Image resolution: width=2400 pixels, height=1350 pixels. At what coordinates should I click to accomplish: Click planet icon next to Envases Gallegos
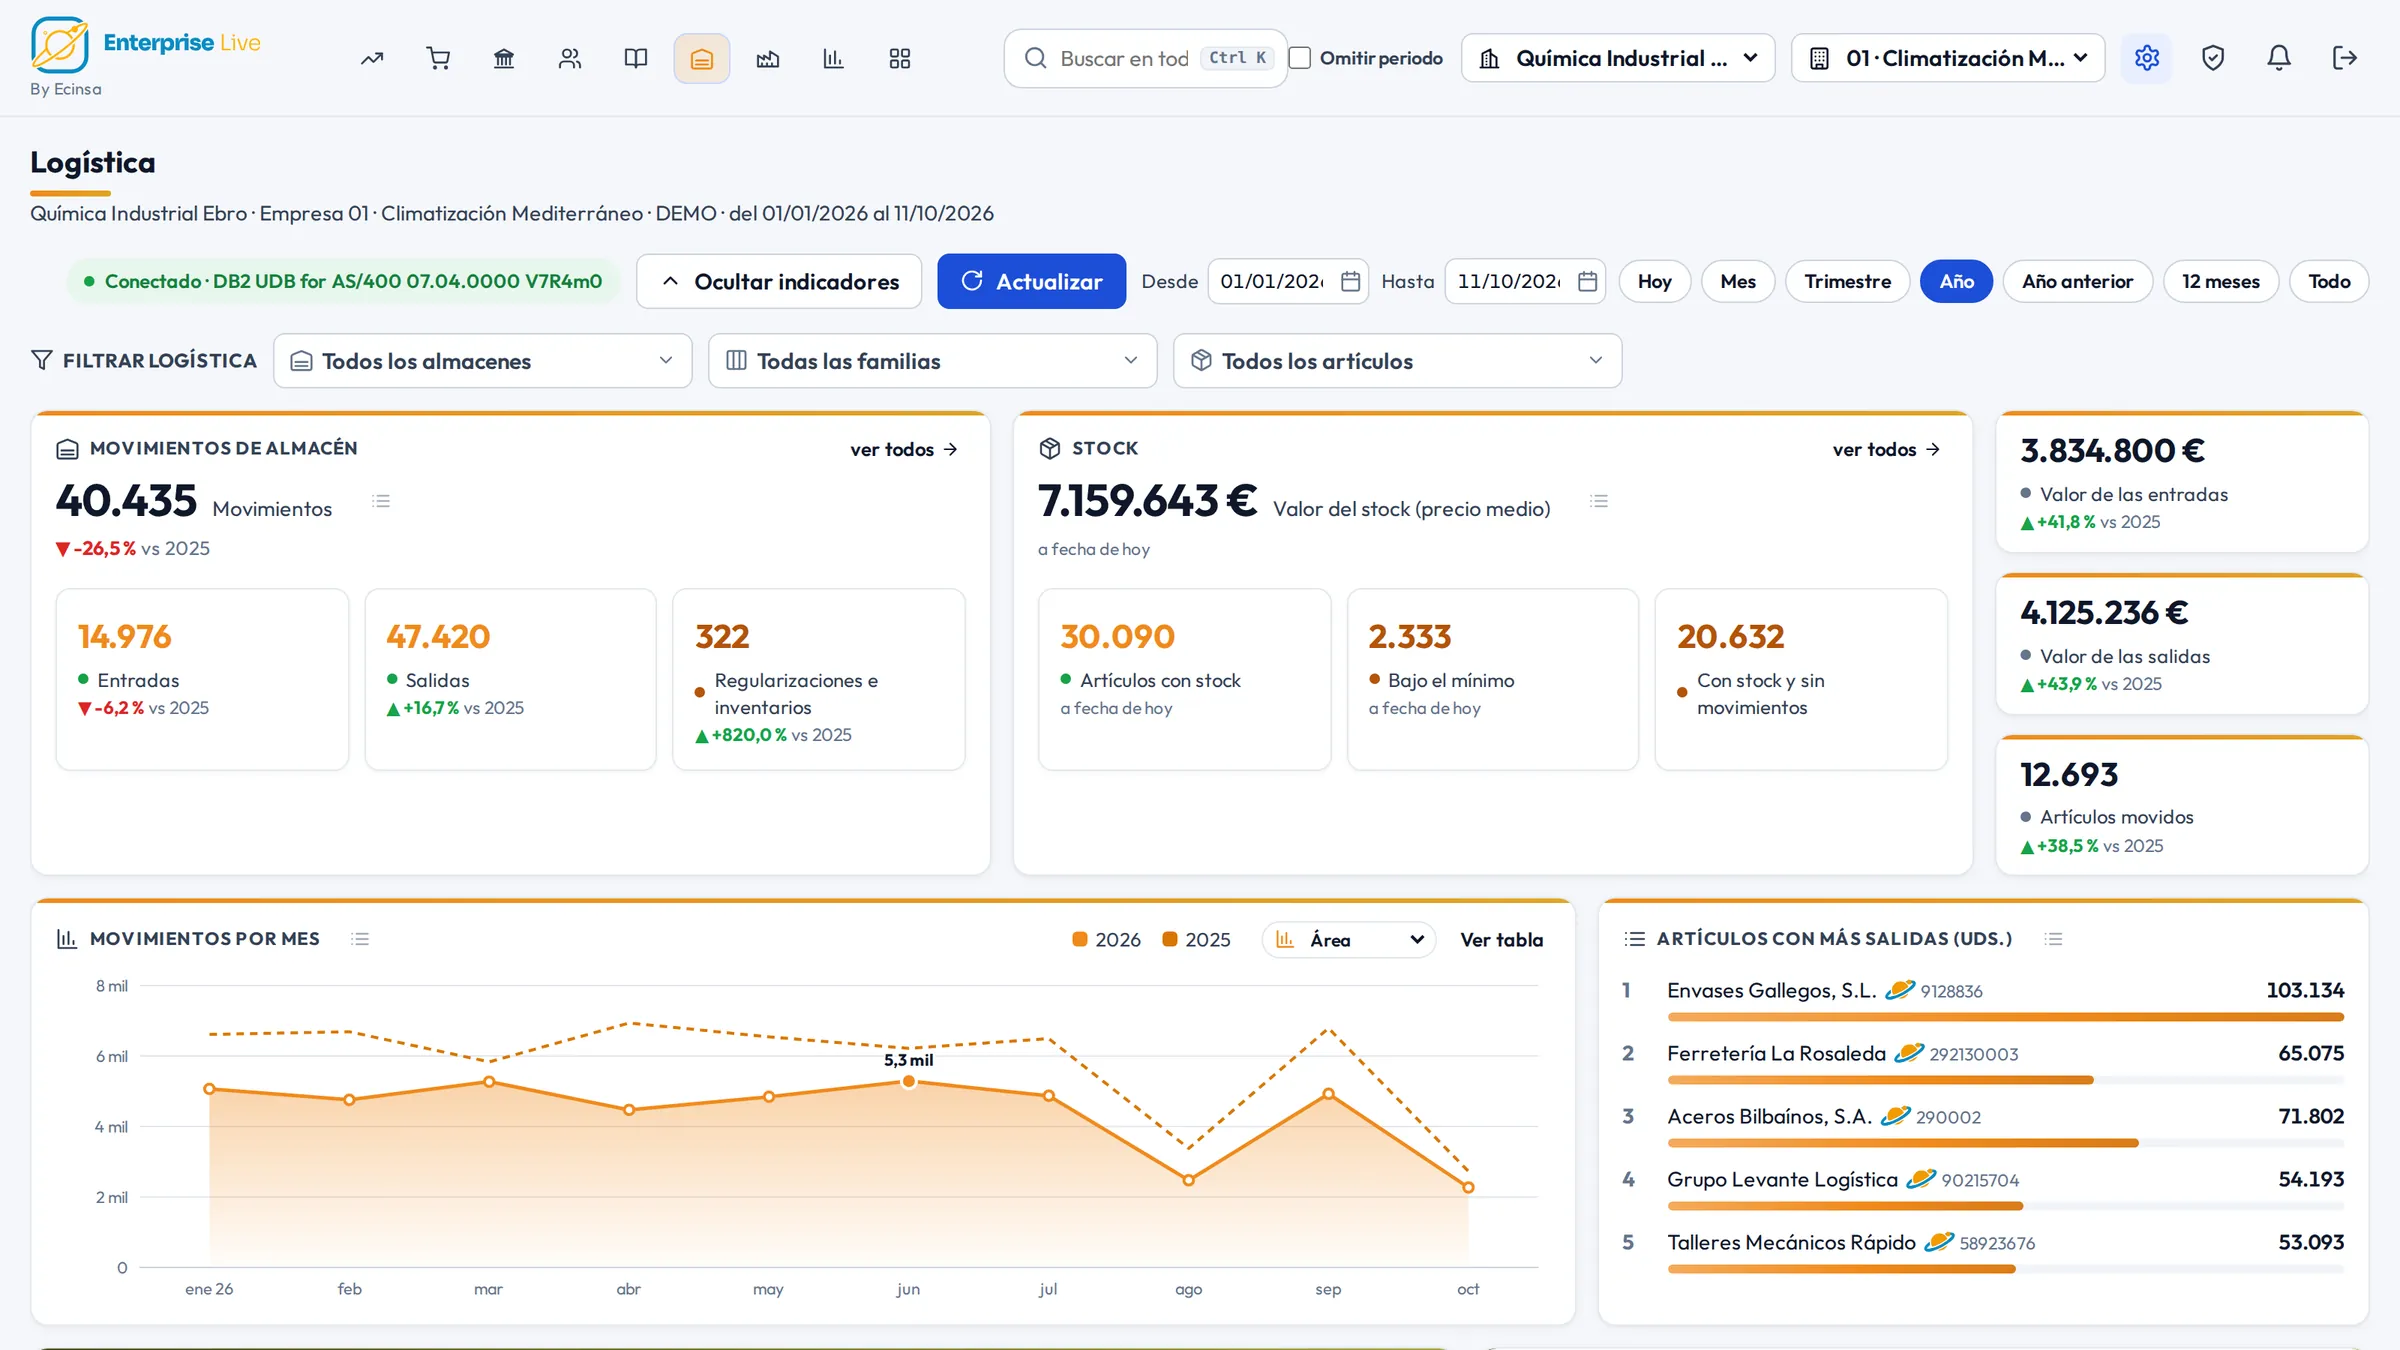click(x=1900, y=990)
